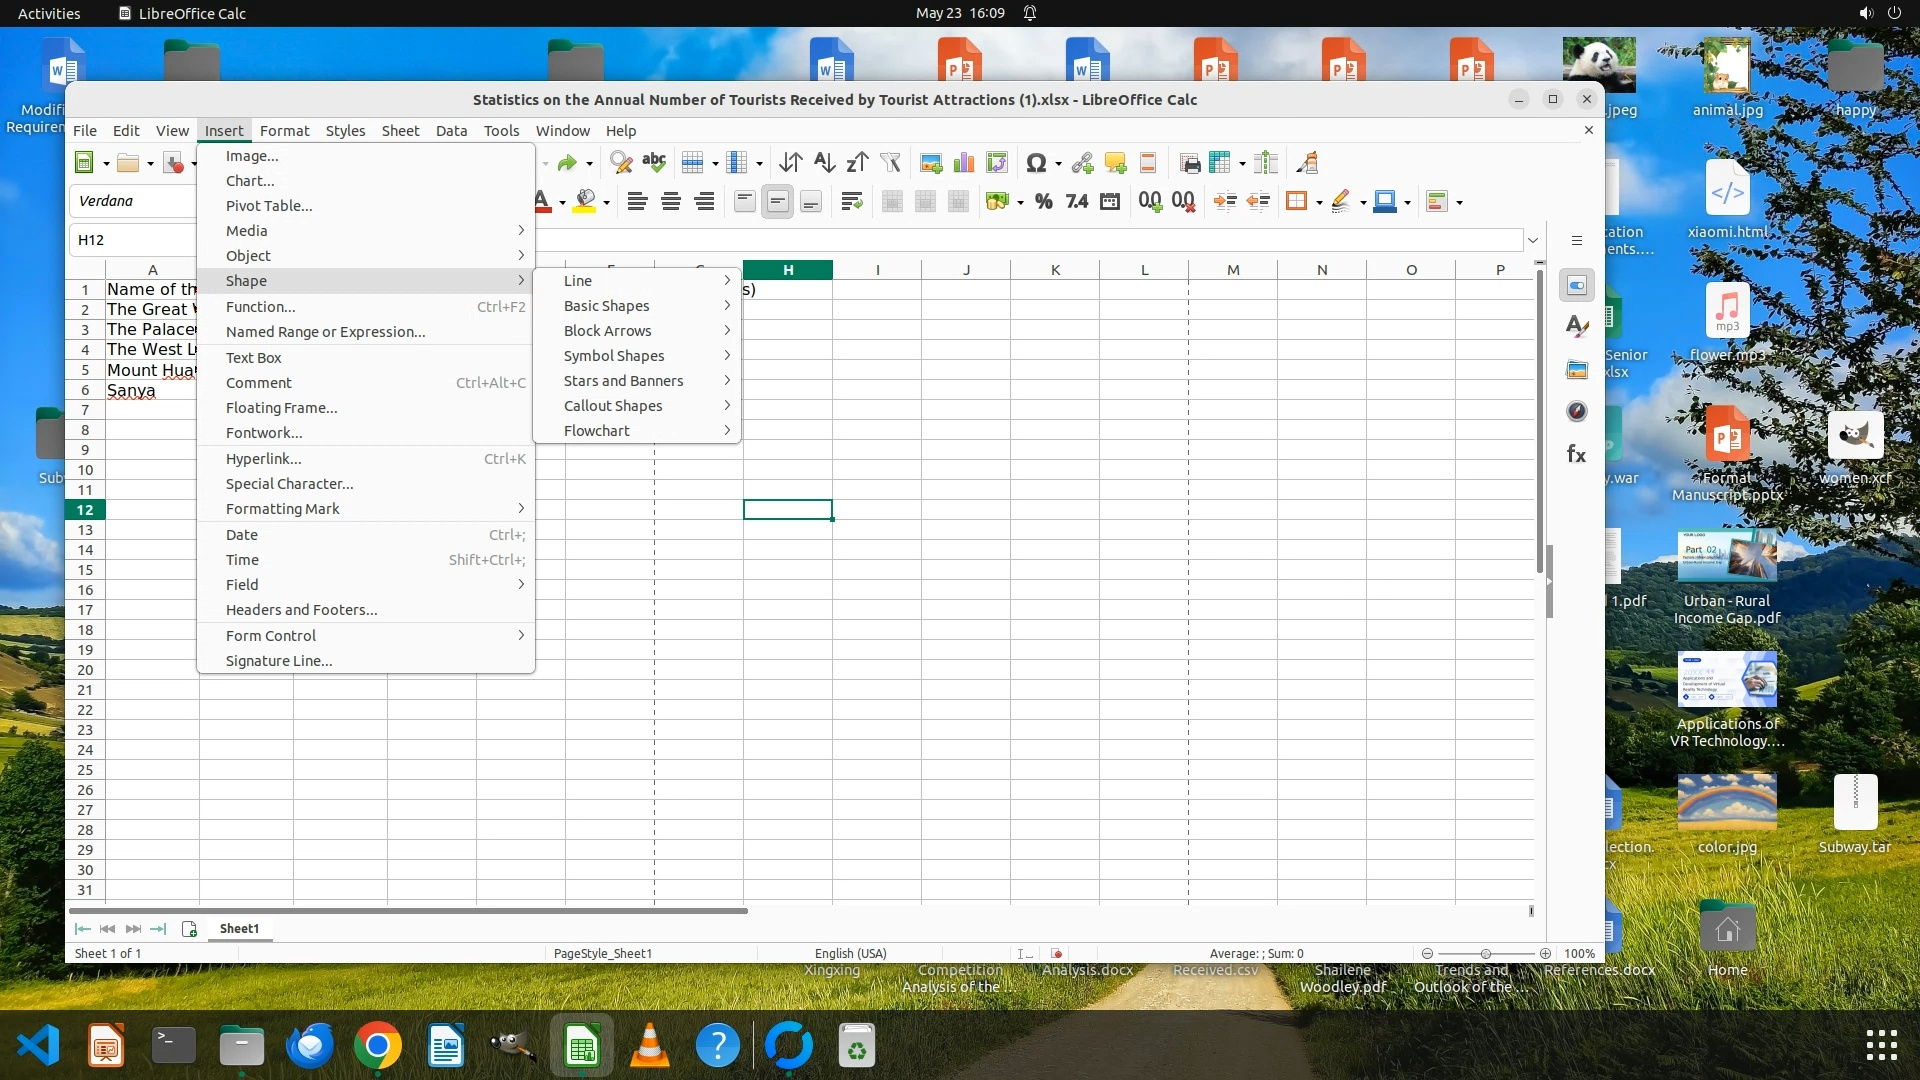Screen dimensions: 1920x1080
Task: Click the Spelling check abc icon
Action: click(654, 163)
